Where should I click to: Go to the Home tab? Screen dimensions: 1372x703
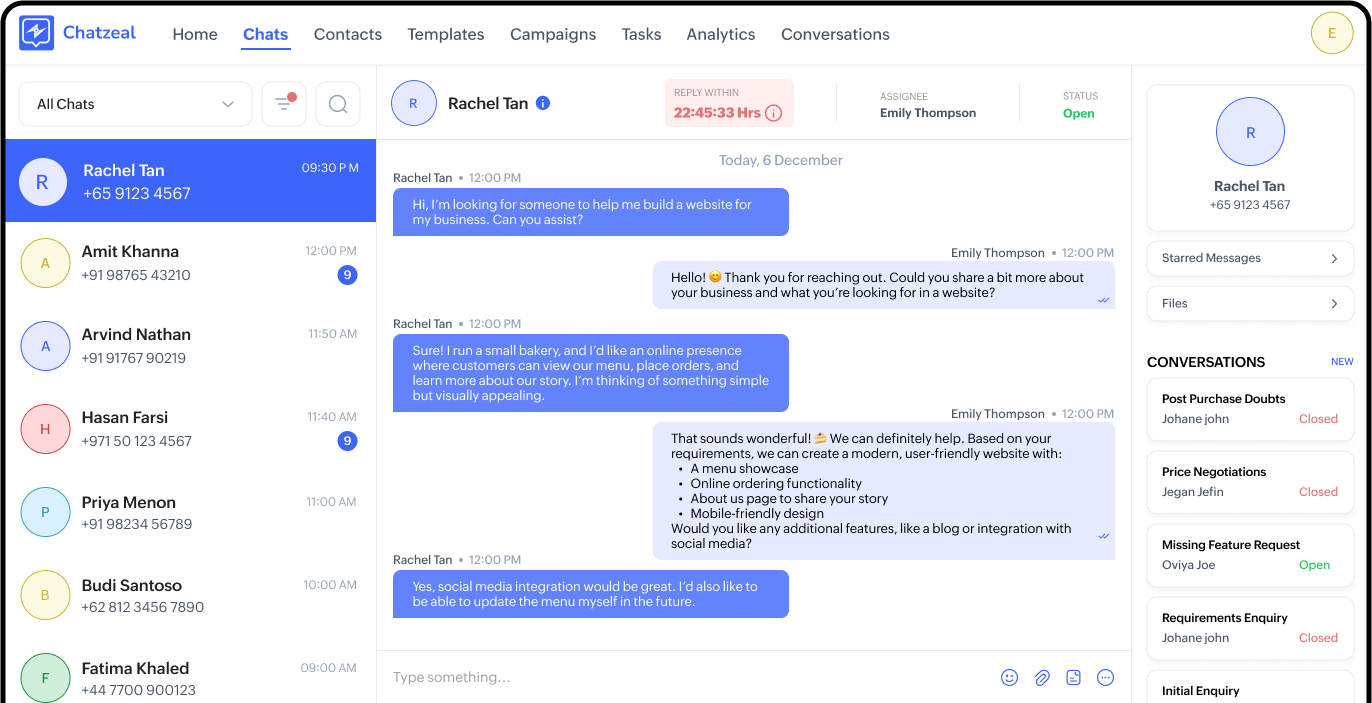pos(195,34)
